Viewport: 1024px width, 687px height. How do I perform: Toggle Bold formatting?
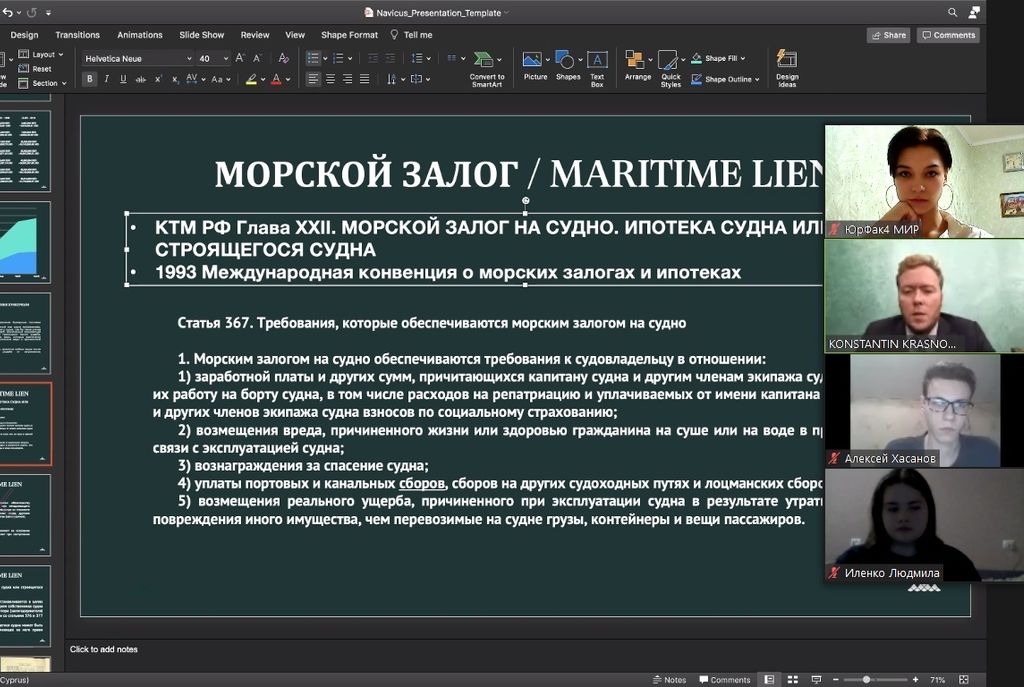click(x=90, y=78)
